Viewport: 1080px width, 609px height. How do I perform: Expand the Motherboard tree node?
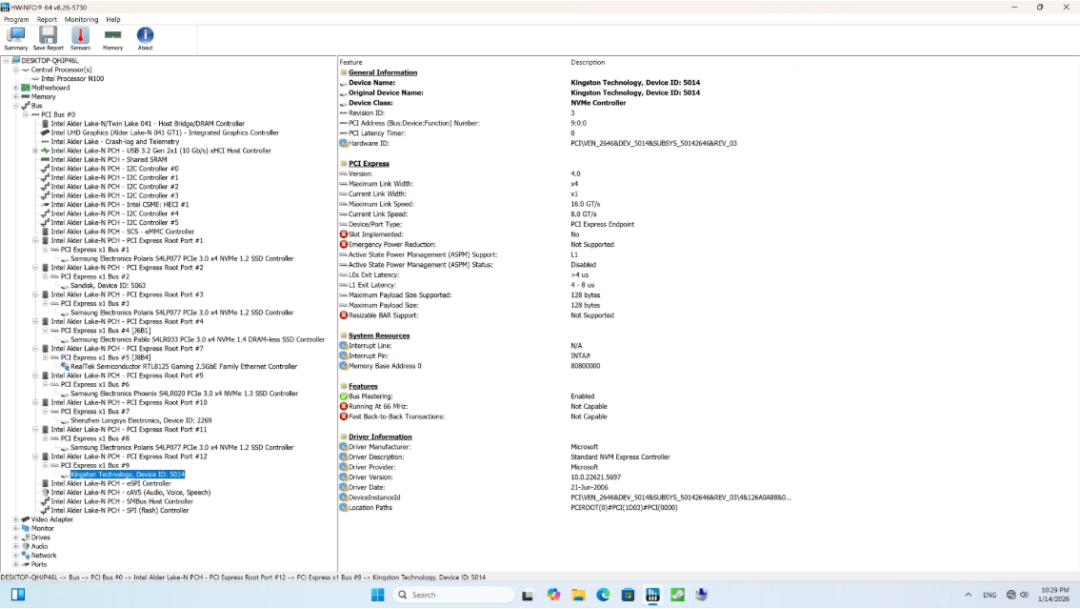[x=15, y=88]
